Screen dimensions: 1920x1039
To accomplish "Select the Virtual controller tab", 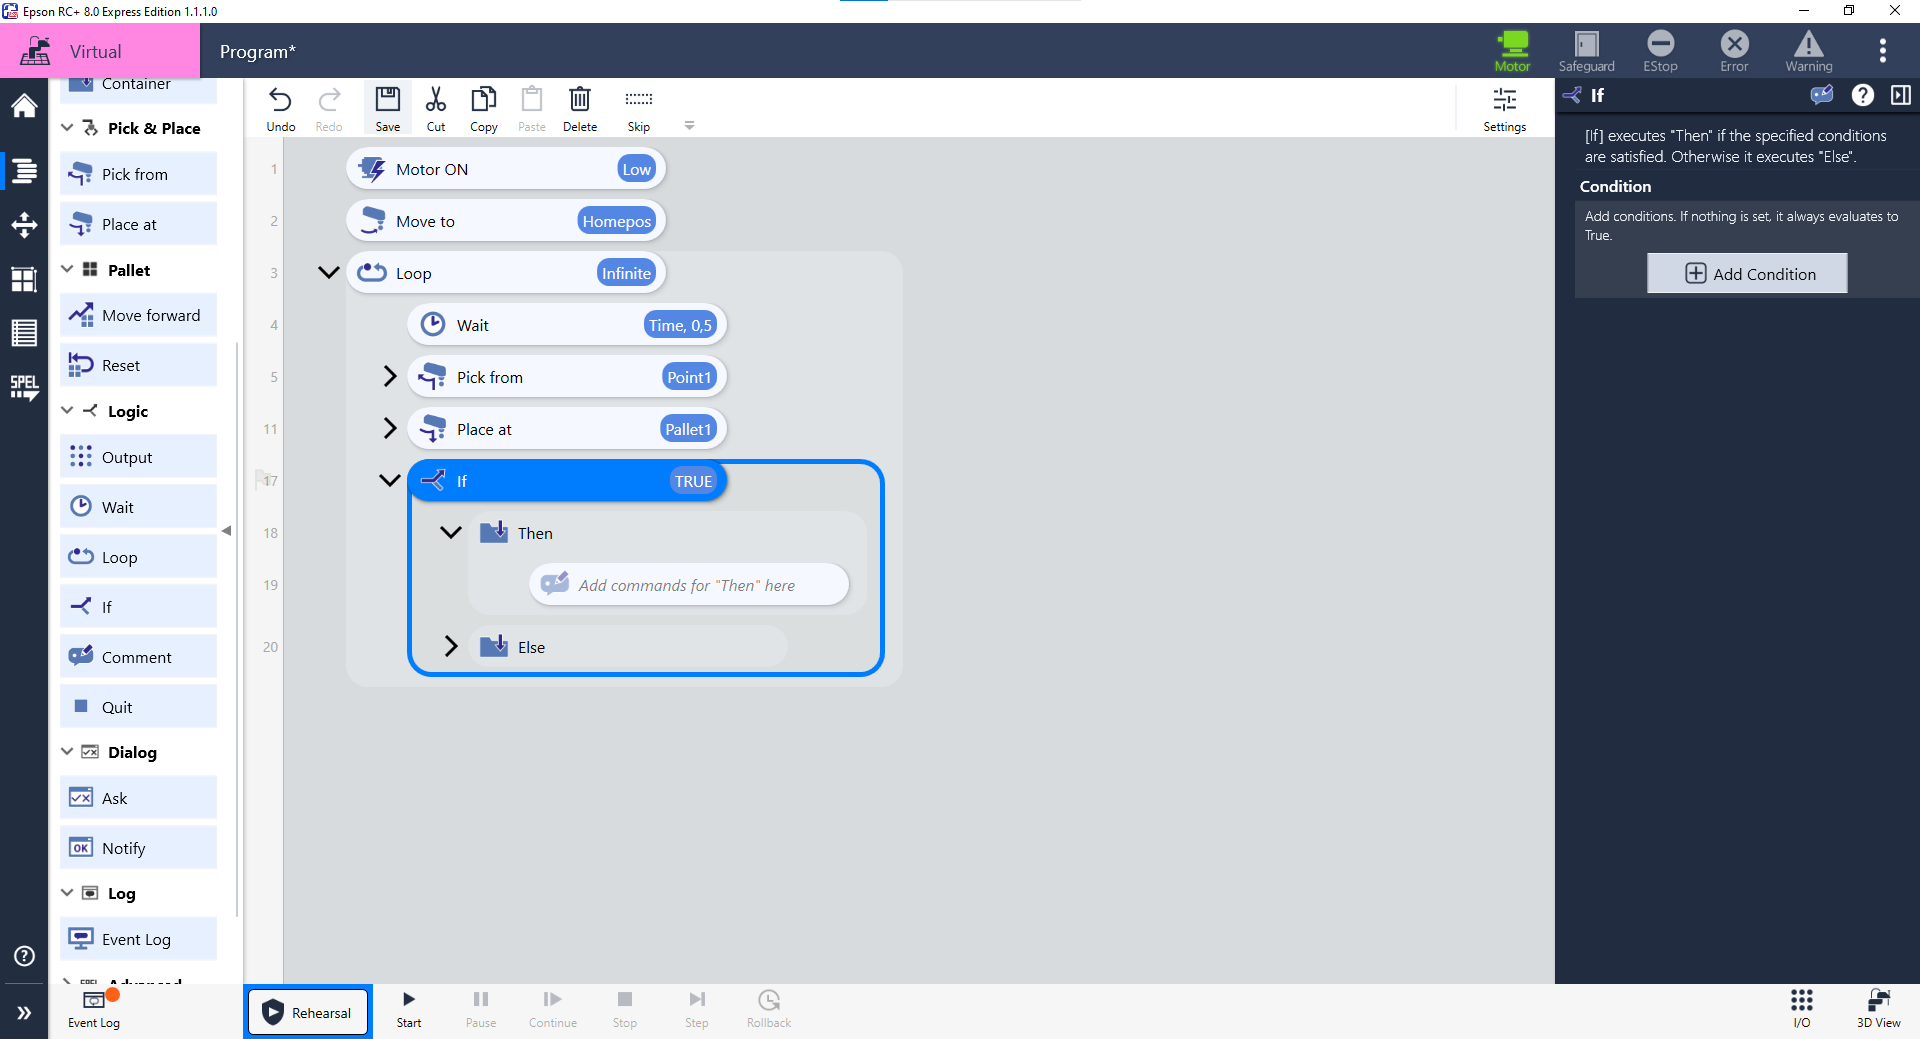I will (100, 51).
